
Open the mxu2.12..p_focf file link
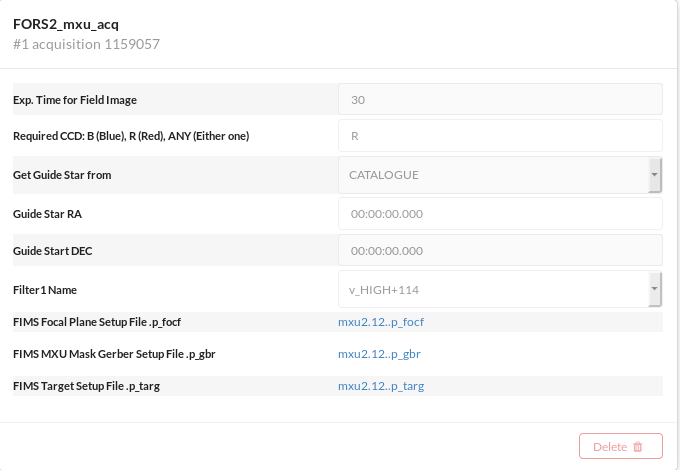pyautogui.click(x=381, y=322)
